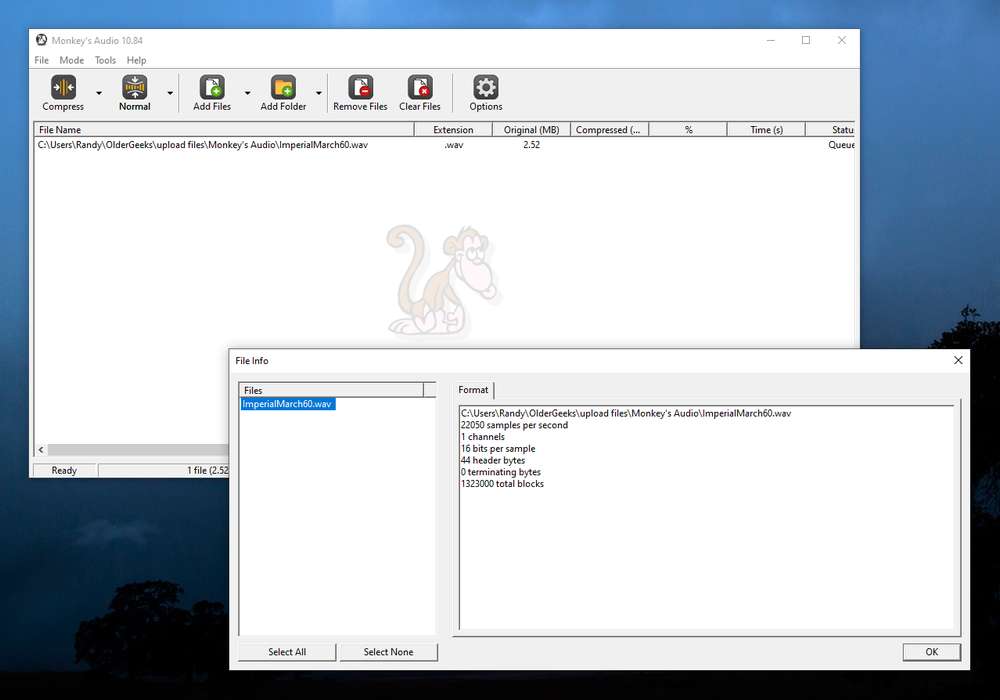1000x700 pixels.
Task: Click the Ready status bar text
Action: click(x=64, y=470)
